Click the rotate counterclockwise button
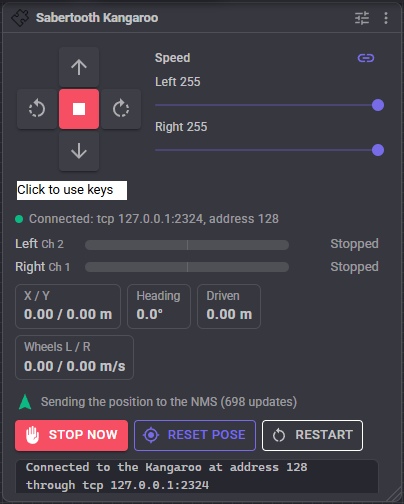 coord(37,109)
